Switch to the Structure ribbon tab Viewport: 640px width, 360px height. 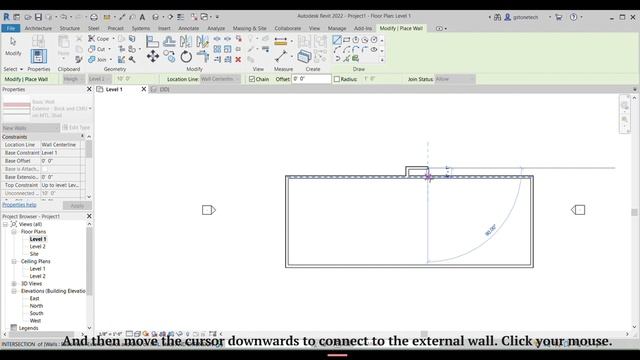[x=70, y=28]
